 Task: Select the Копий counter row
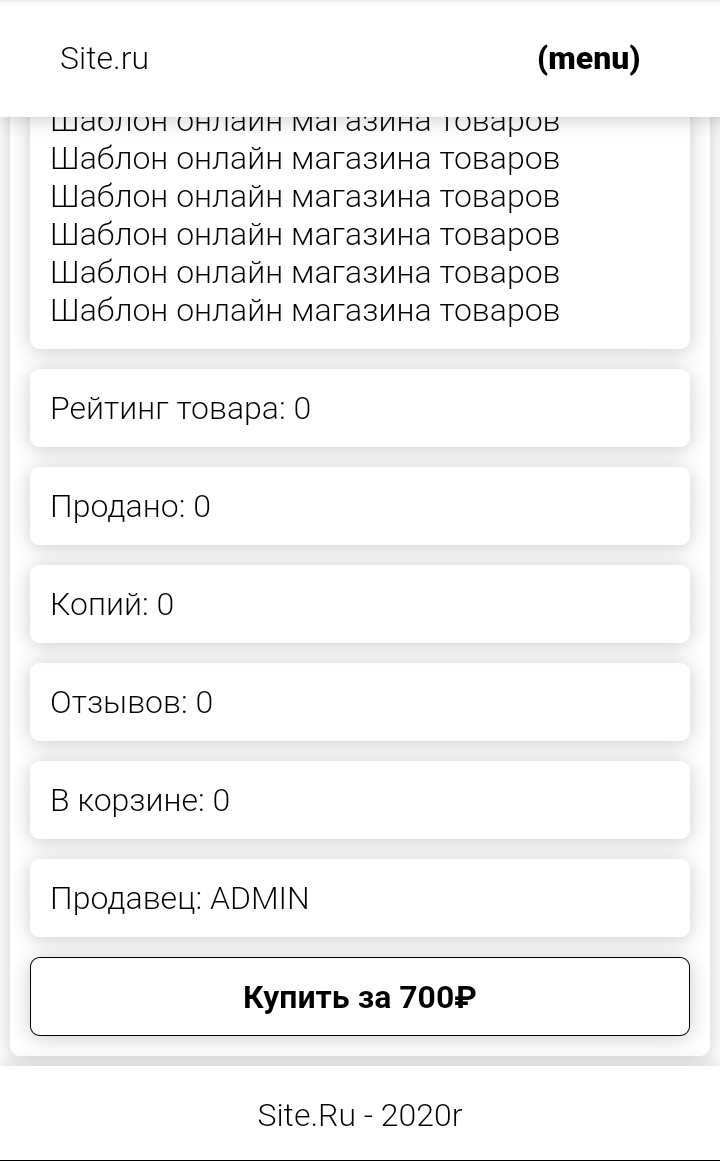tap(359, 604)
